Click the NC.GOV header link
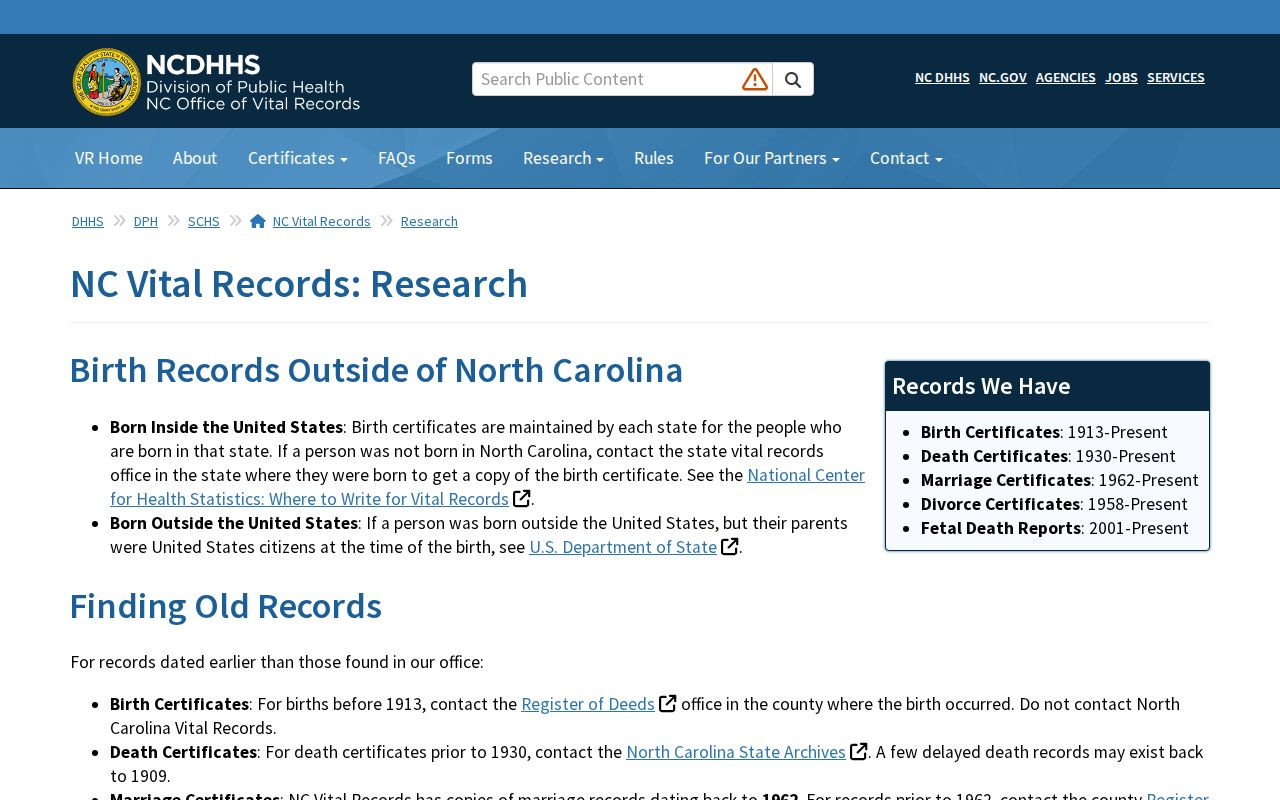Viewport: 1280px width, 800px height. point(1003,77)
